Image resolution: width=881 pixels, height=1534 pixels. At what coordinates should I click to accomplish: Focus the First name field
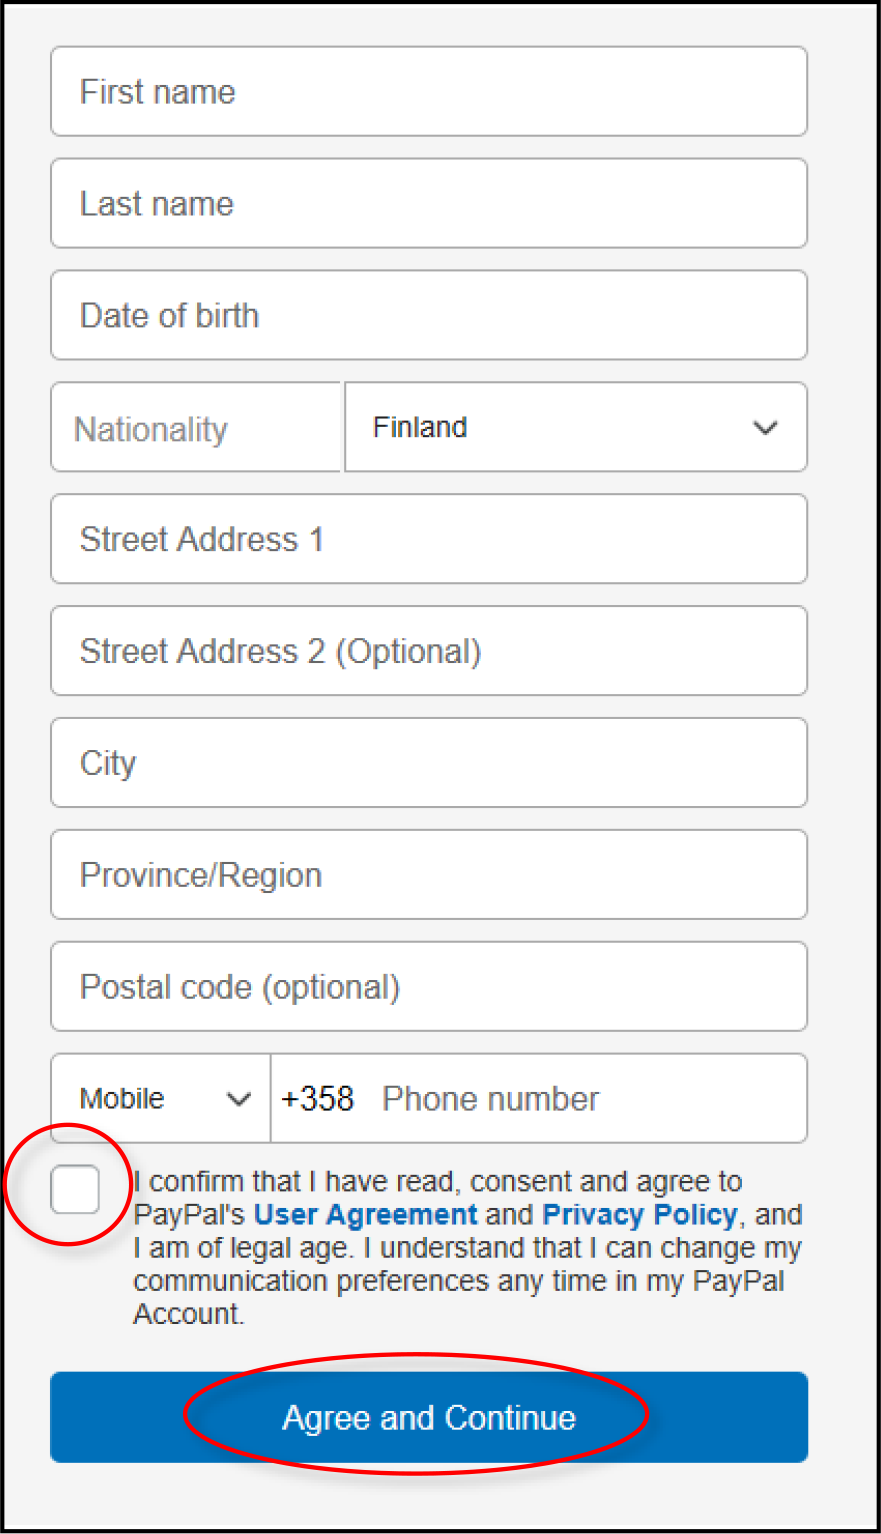(429, 92)
